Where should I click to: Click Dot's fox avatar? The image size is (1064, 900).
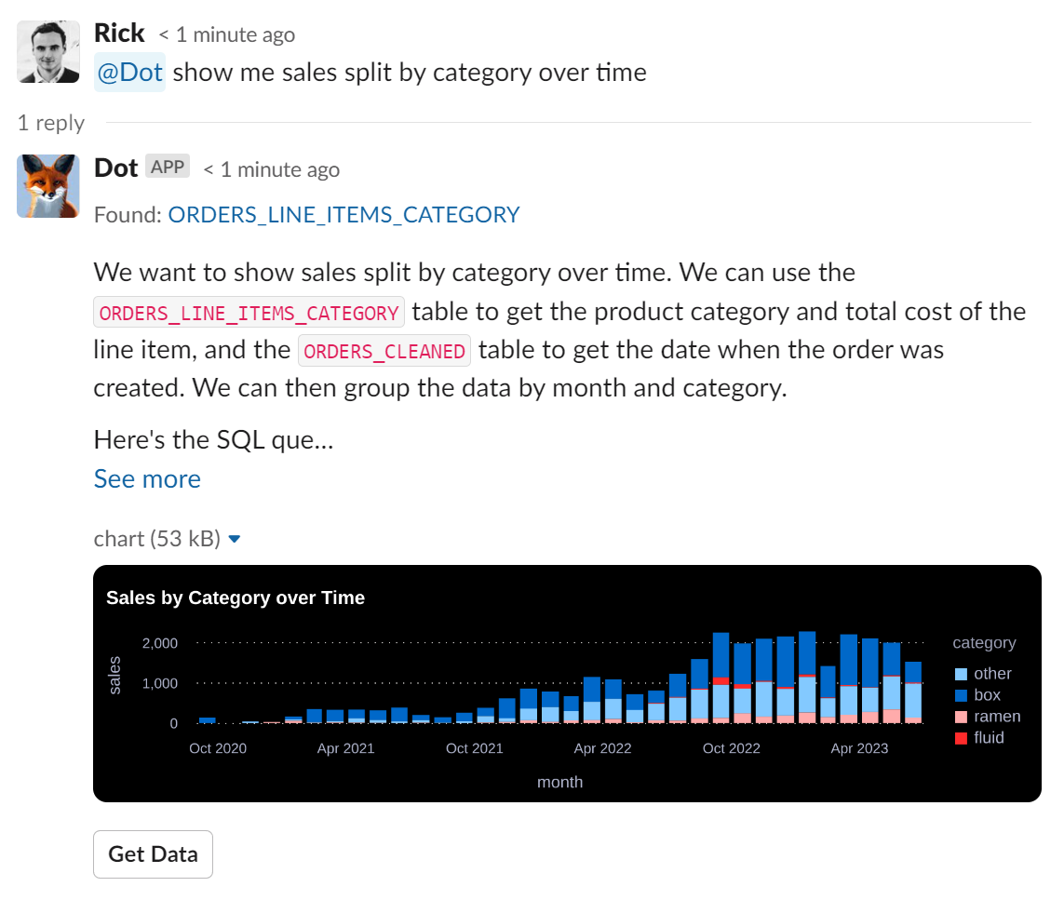click(x=47, y=186)
